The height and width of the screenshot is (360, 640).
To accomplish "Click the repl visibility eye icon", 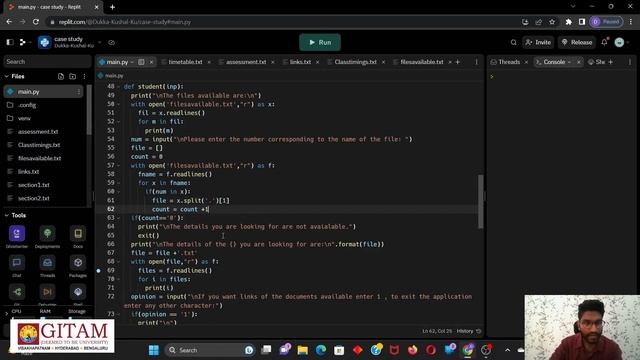I will 111,42.
